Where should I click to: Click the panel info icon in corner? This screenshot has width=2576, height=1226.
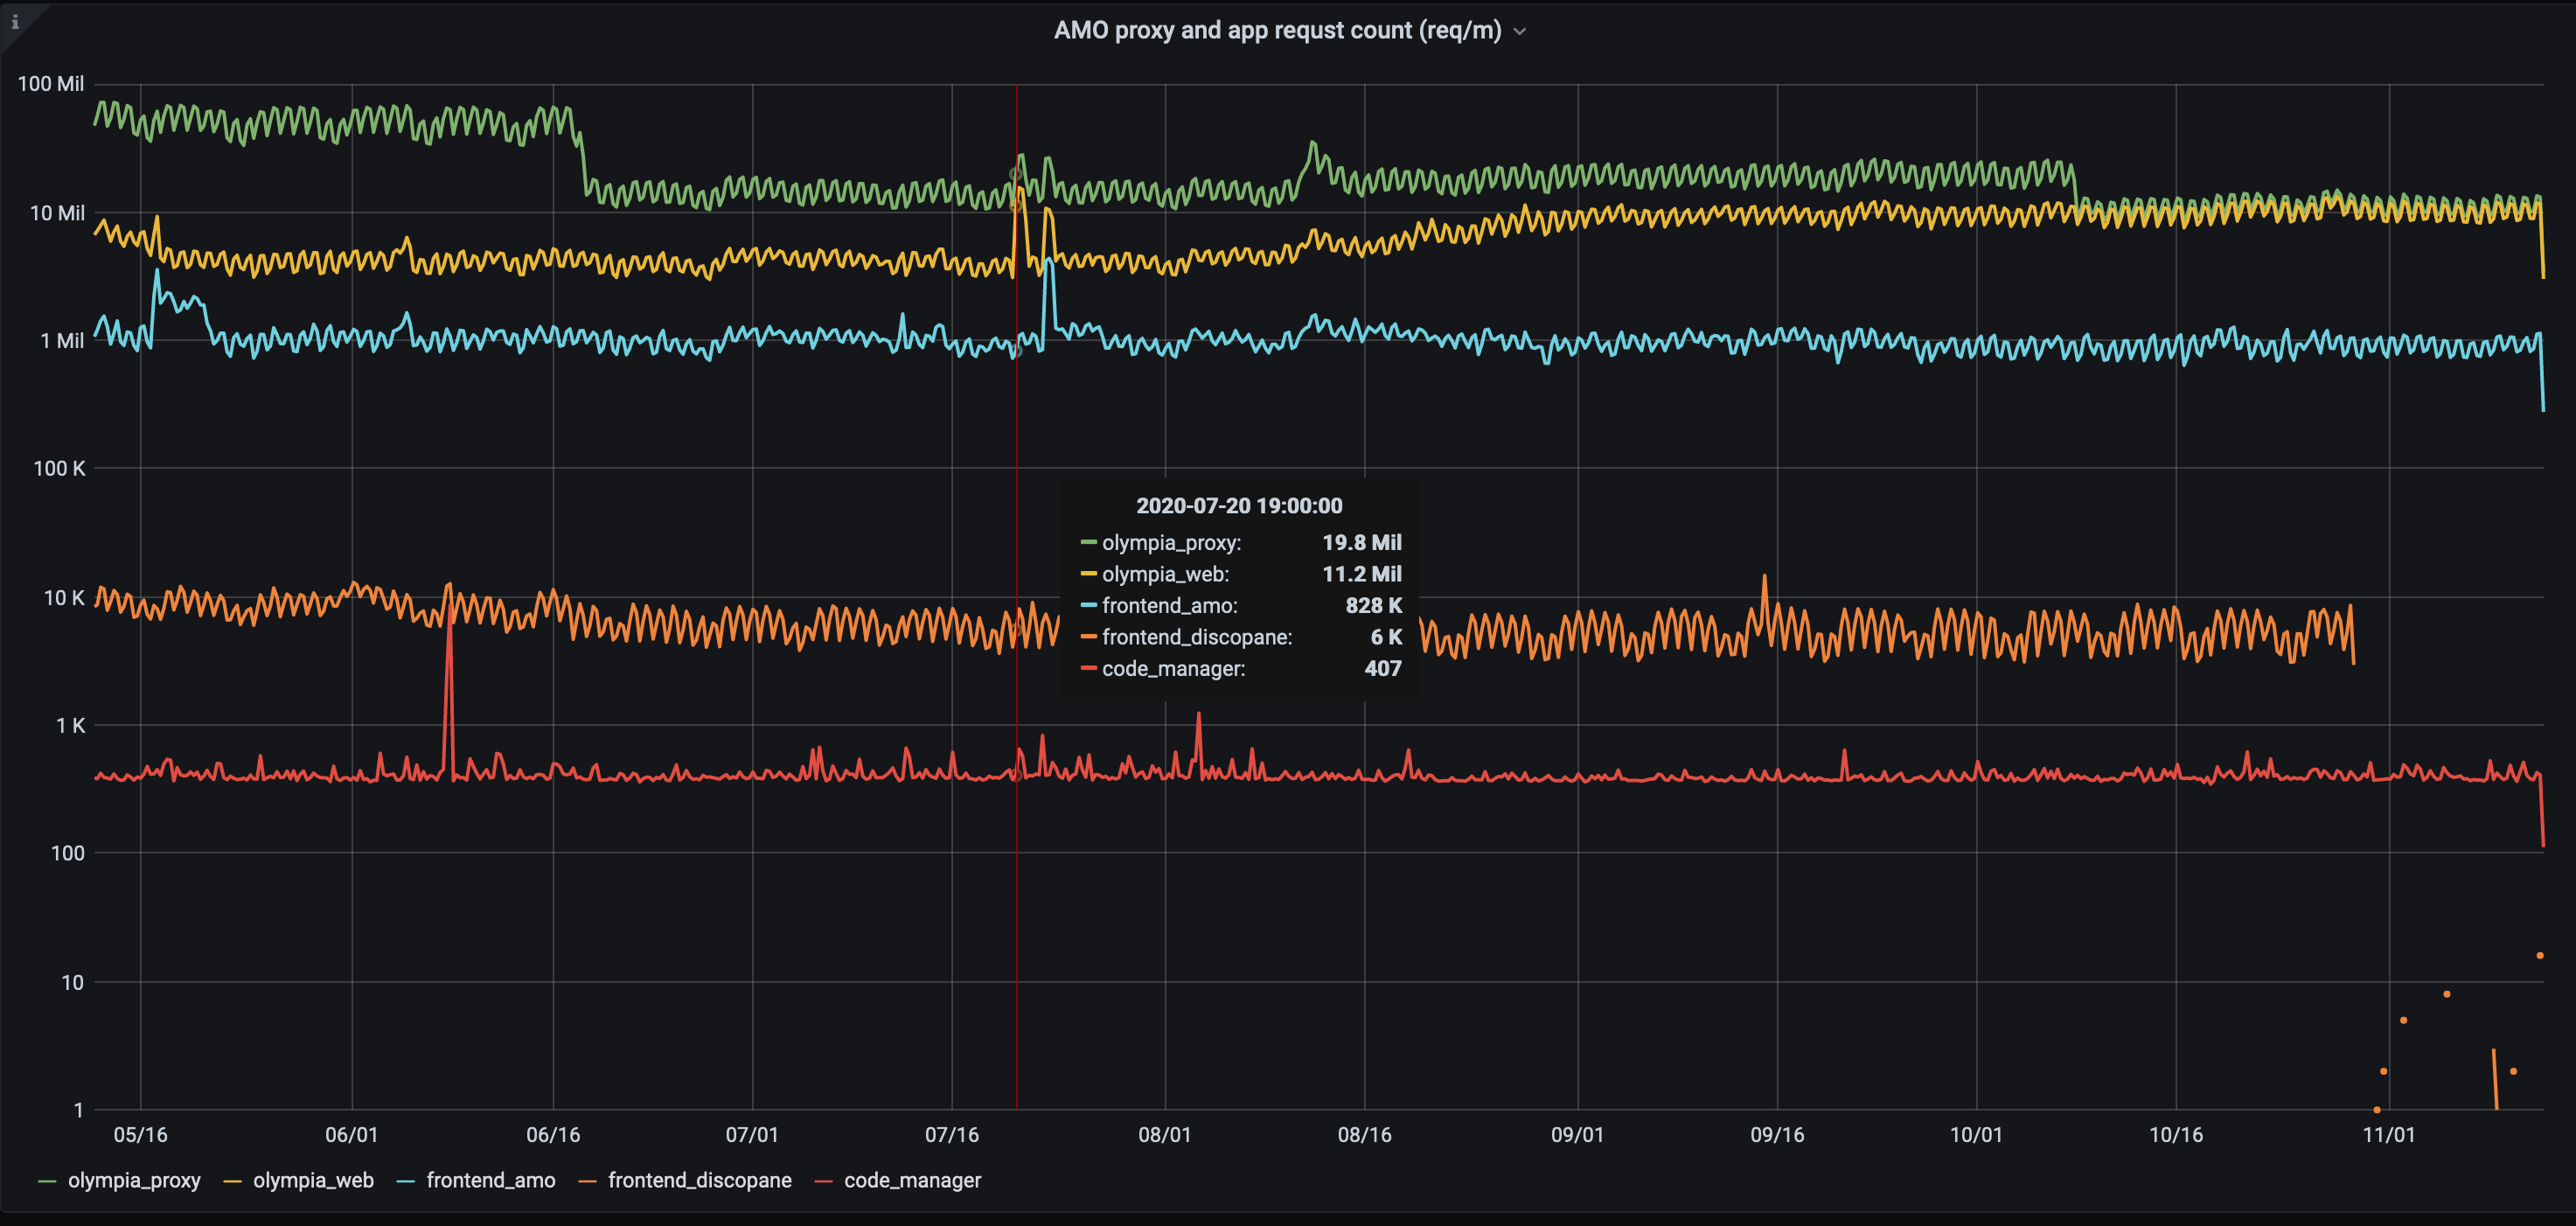pyautogui.click(x=15, y=22)
